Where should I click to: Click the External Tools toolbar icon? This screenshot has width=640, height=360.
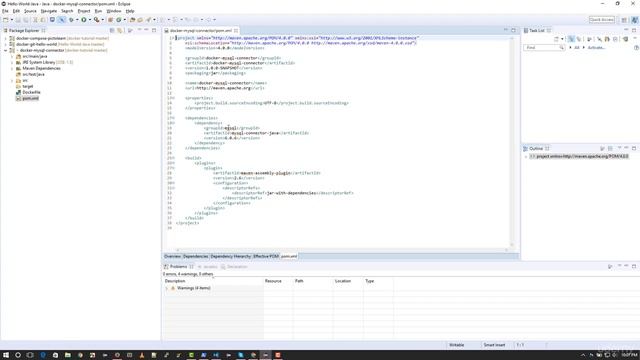[x=96, y=20]
